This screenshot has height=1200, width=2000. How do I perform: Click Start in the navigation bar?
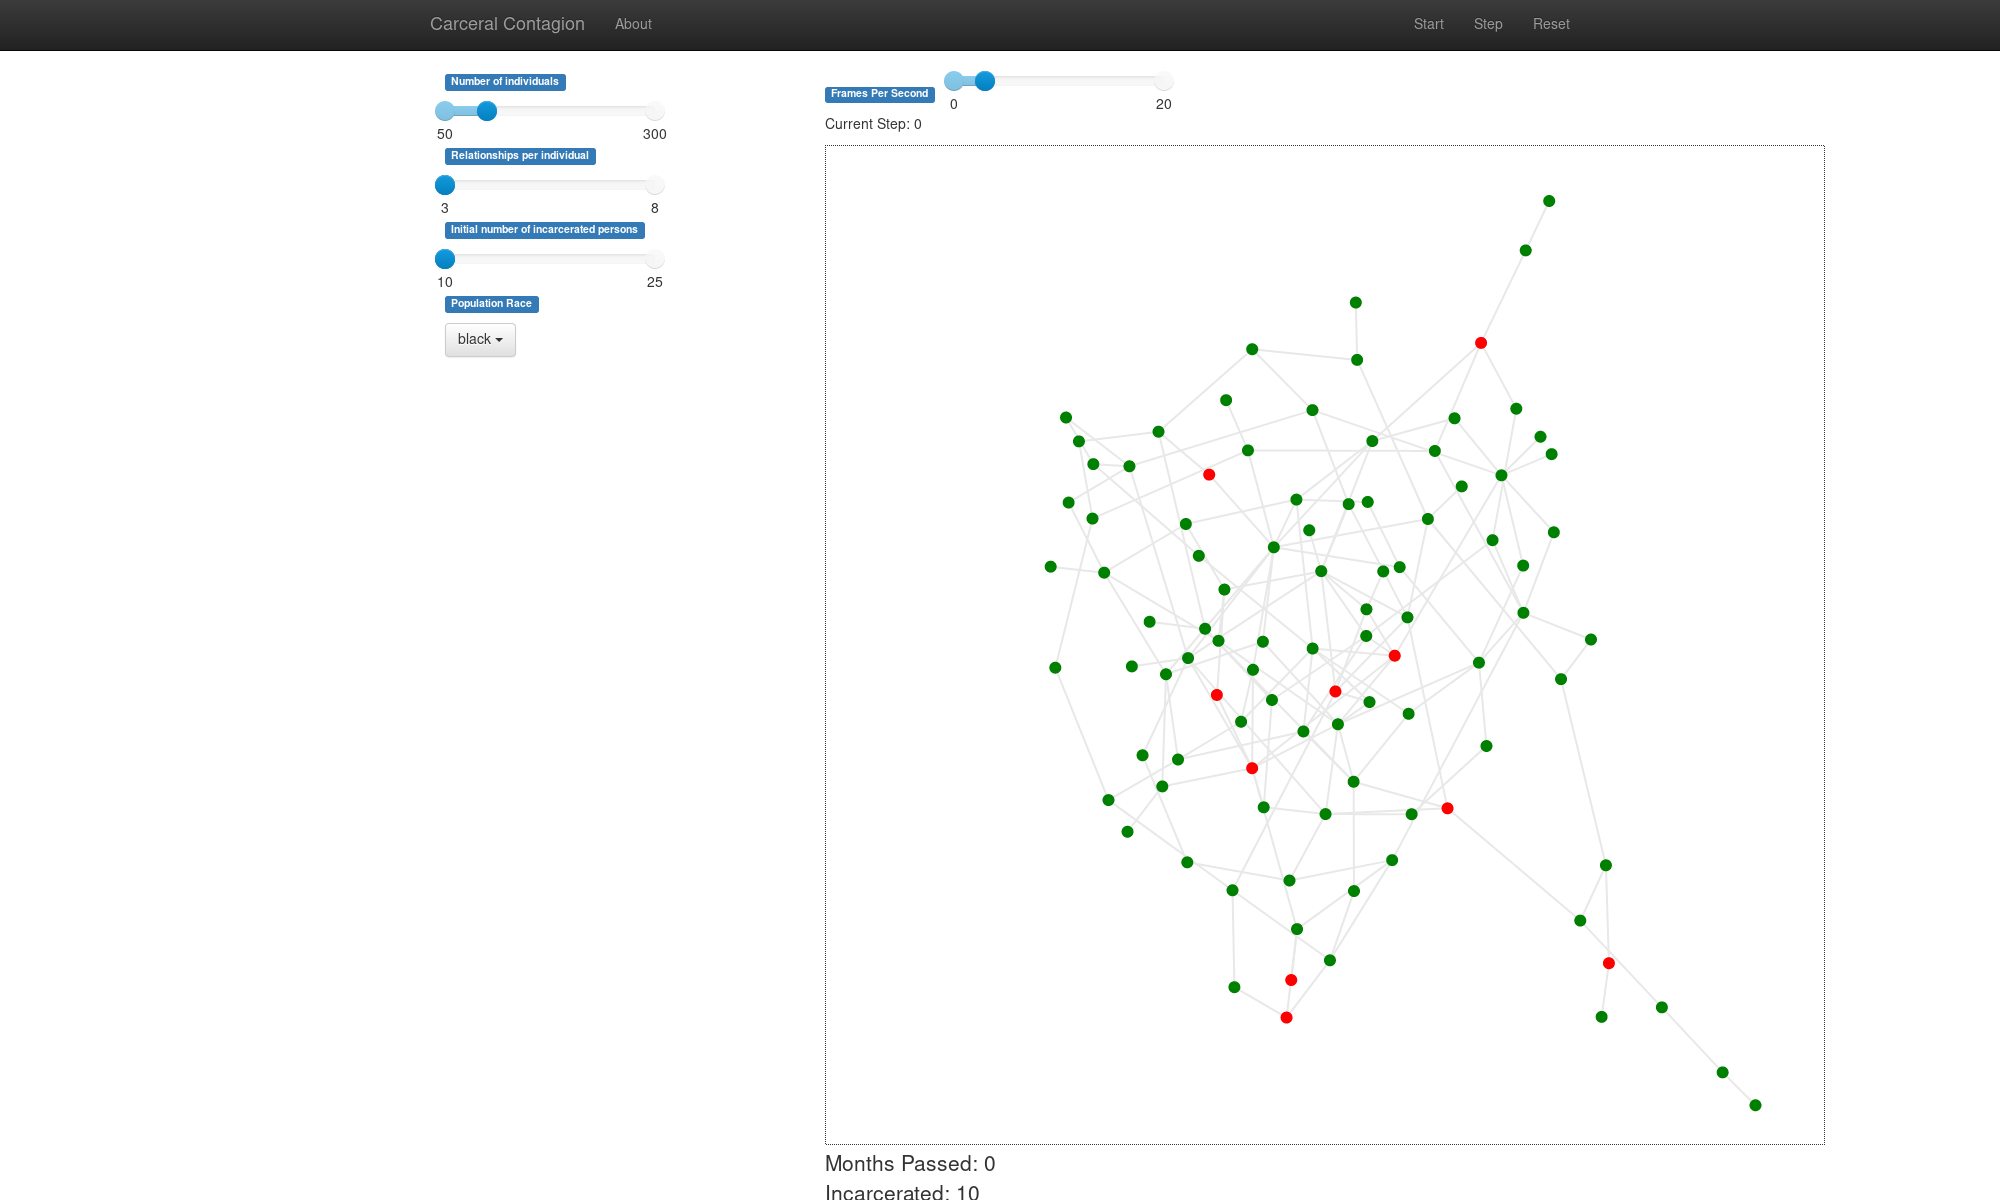click(1428, 24)
